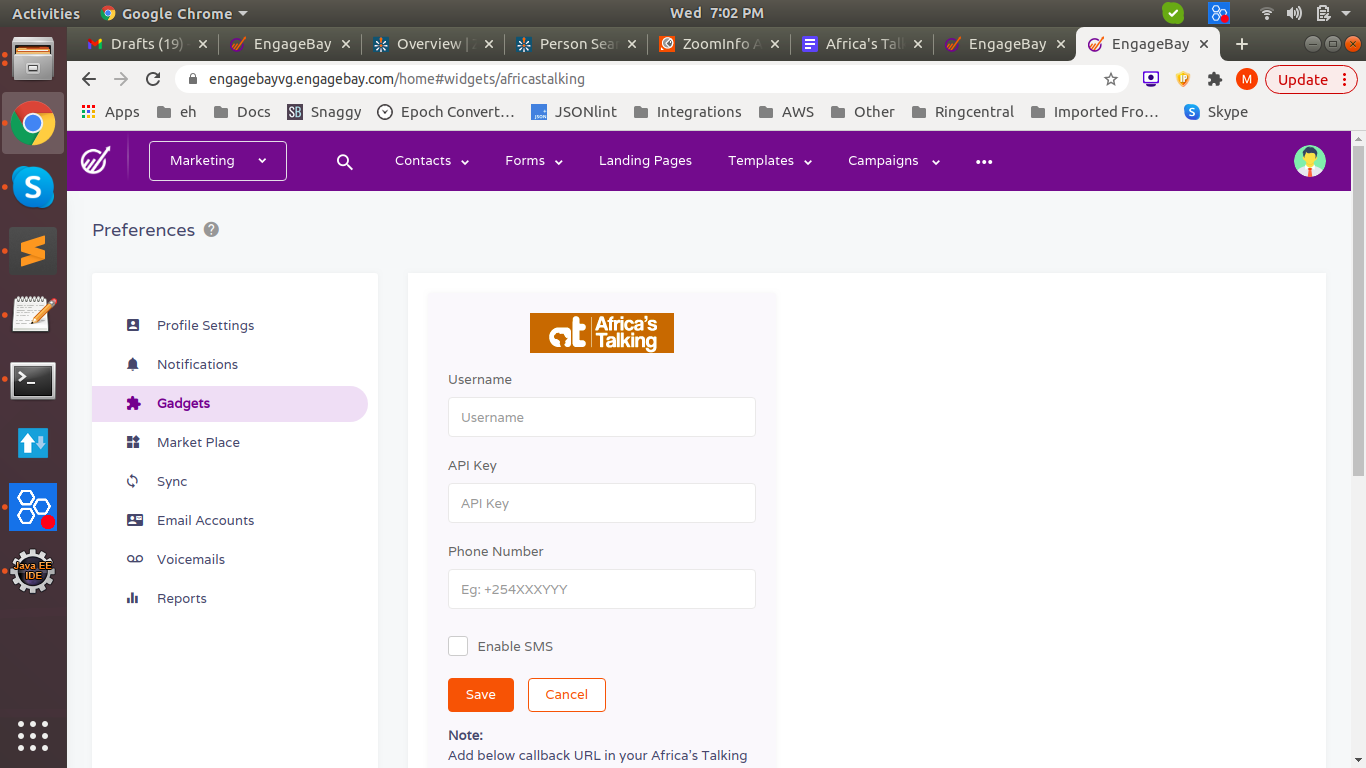
Task: Expand the Campaigns menu
Action: (894, 161)
